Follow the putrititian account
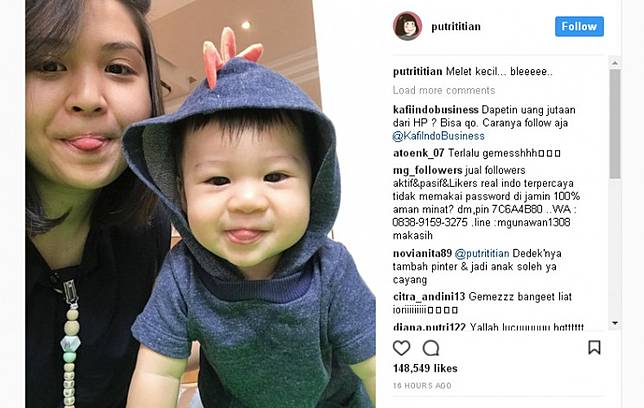Image resolution: width=644 pixels, height=408 pixels. tap(579, 26)
